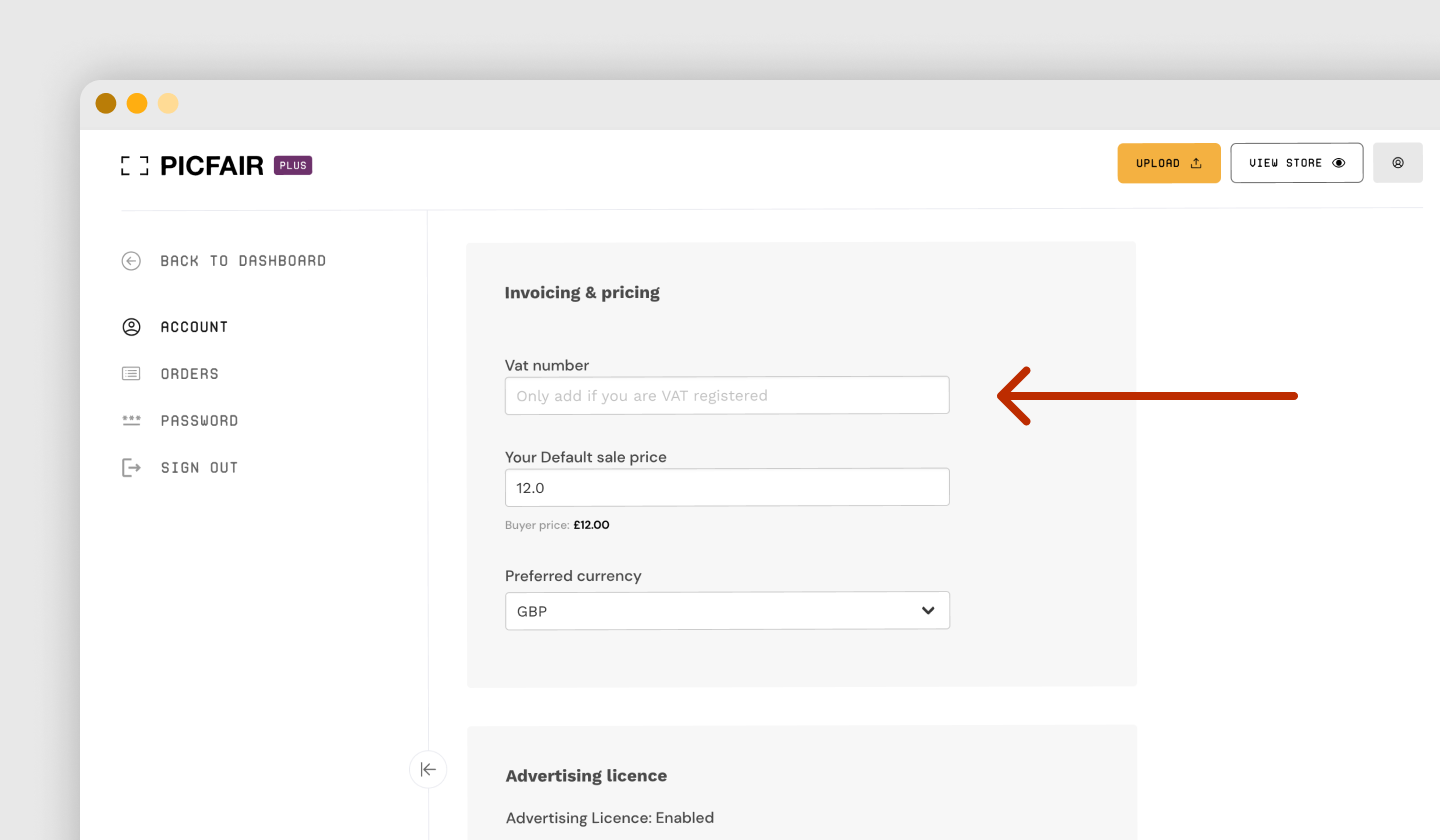Click the Preferred currency label

click(573, 576)
